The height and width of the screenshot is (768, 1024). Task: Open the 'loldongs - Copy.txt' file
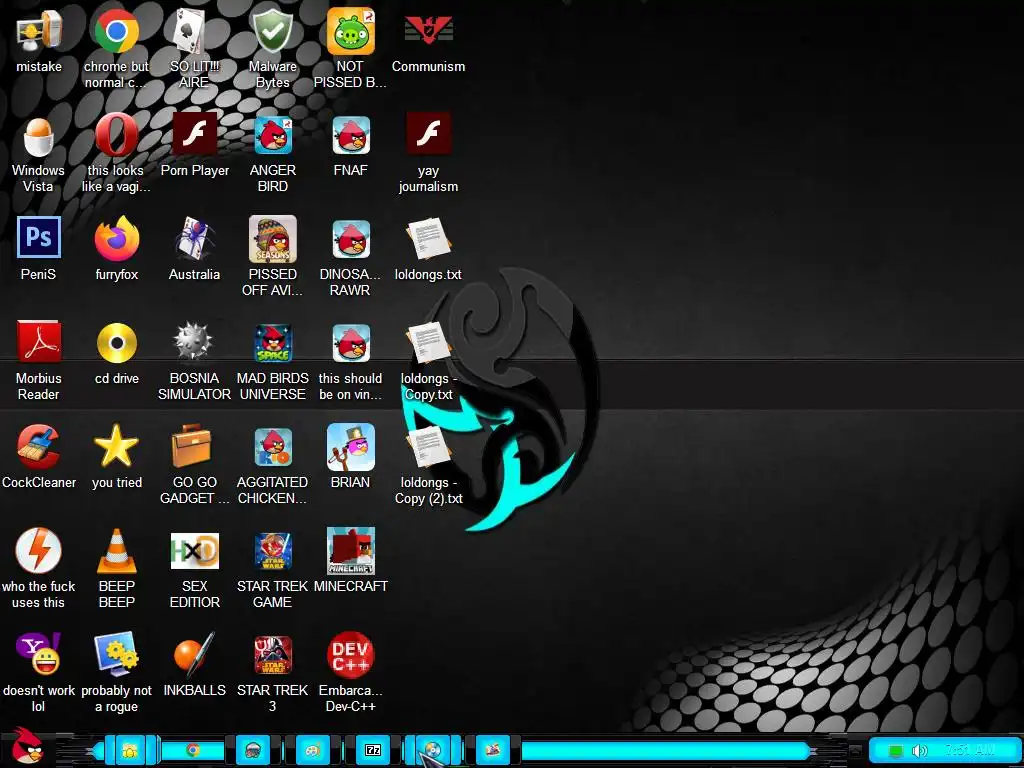tap(428, 342)
